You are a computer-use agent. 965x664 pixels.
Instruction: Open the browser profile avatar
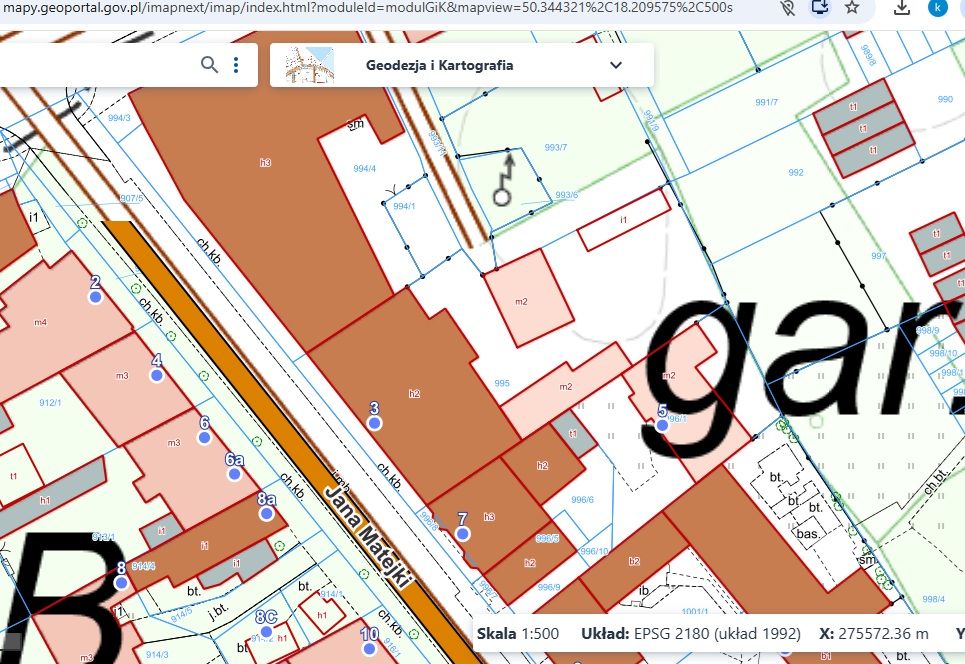point(937,7)
